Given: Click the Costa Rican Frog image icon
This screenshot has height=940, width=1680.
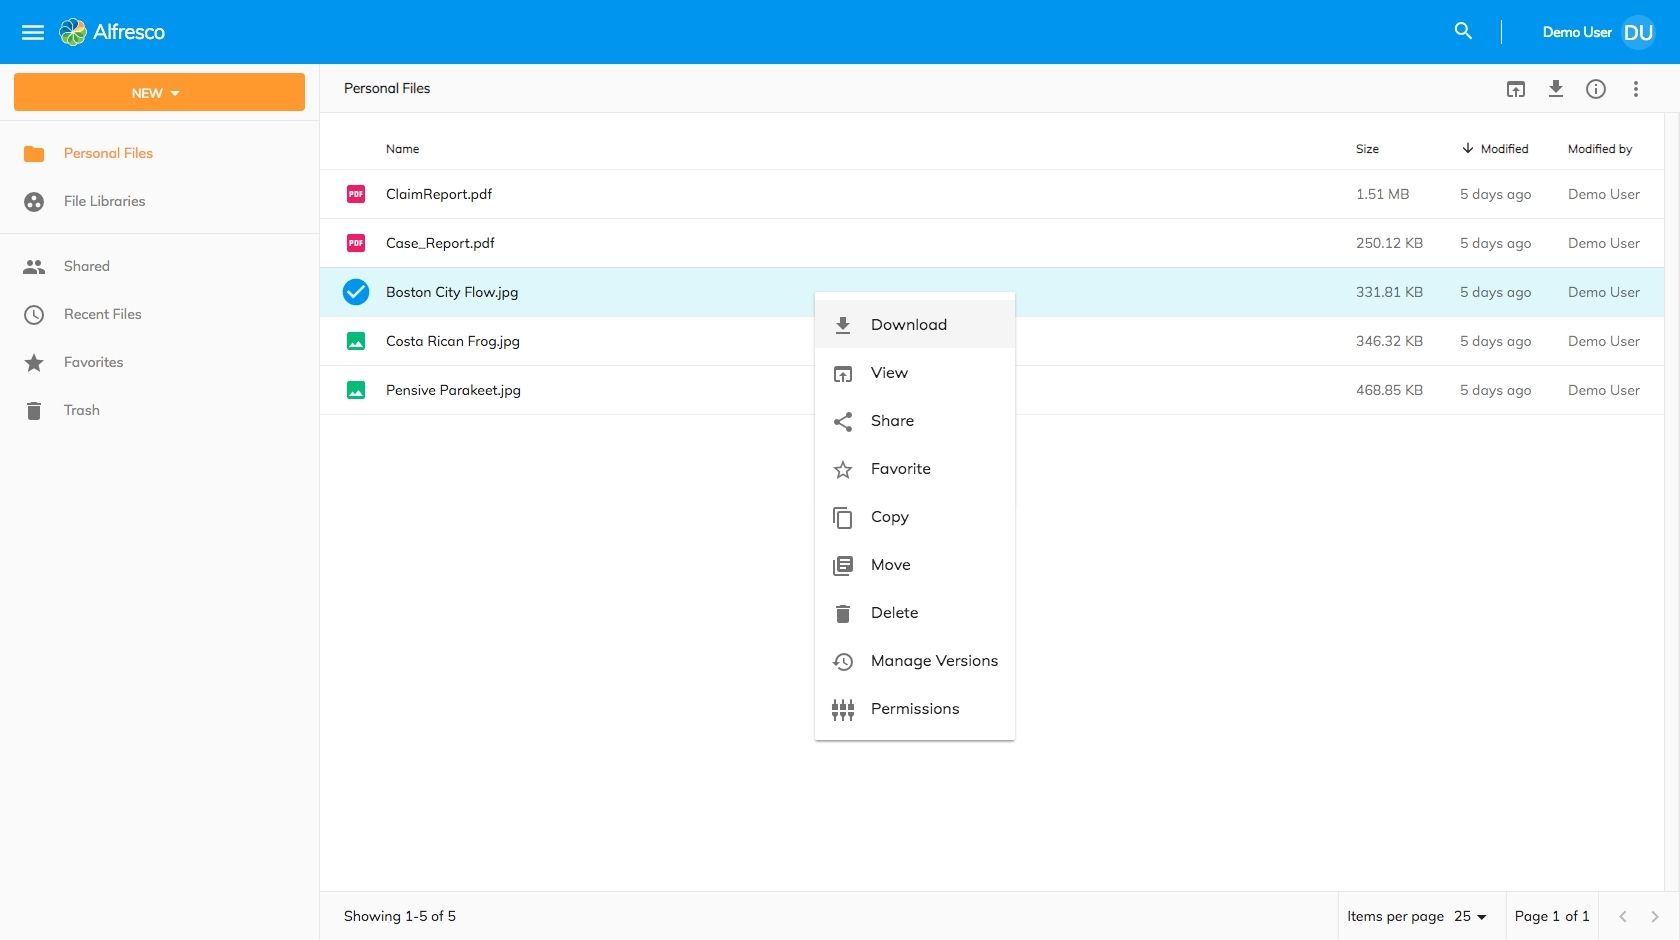Looking at the screenshot, I should click(x=356, y=341).
